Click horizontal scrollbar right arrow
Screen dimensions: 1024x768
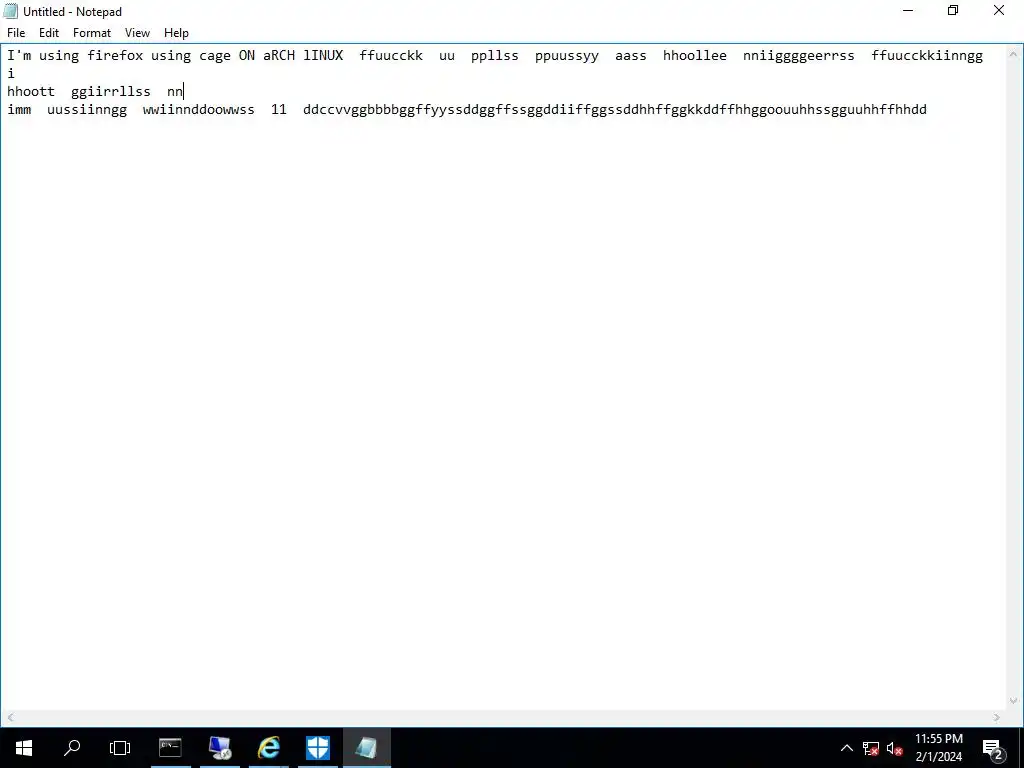pos(997,717)
